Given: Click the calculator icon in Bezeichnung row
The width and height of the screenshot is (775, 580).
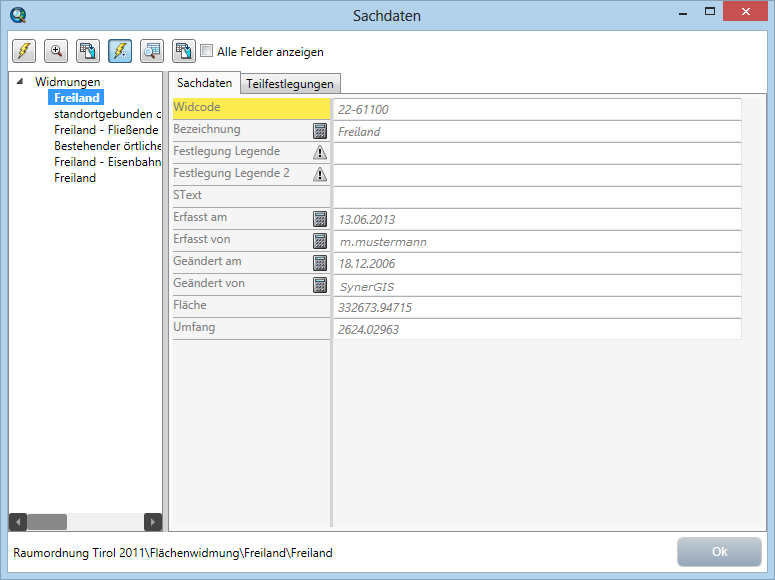Looking at the screenshot, I should tap(320, 131).
